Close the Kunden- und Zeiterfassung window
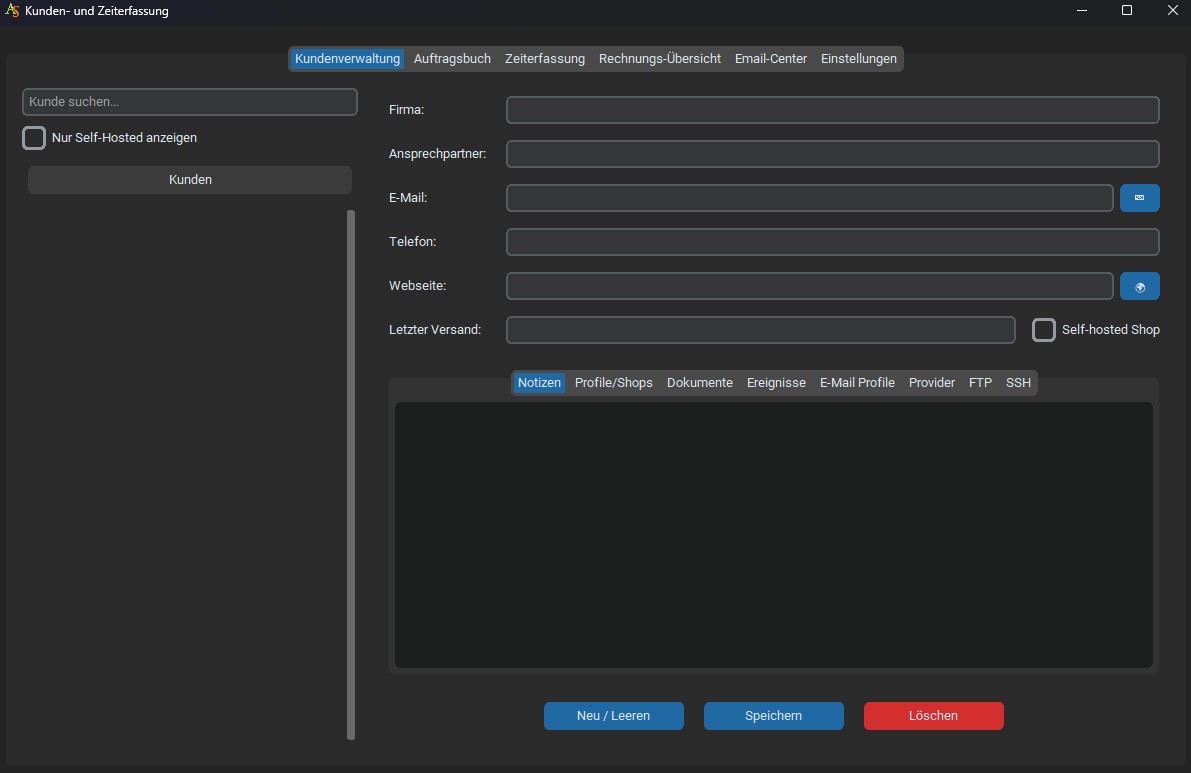The width and height of the screenshot is (1191, 773). pos(1172,11)
